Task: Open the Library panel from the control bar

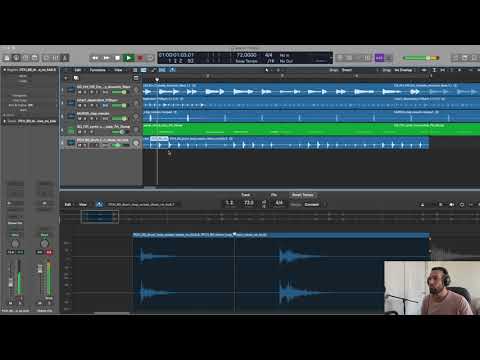Action: (x=7, y=58)
